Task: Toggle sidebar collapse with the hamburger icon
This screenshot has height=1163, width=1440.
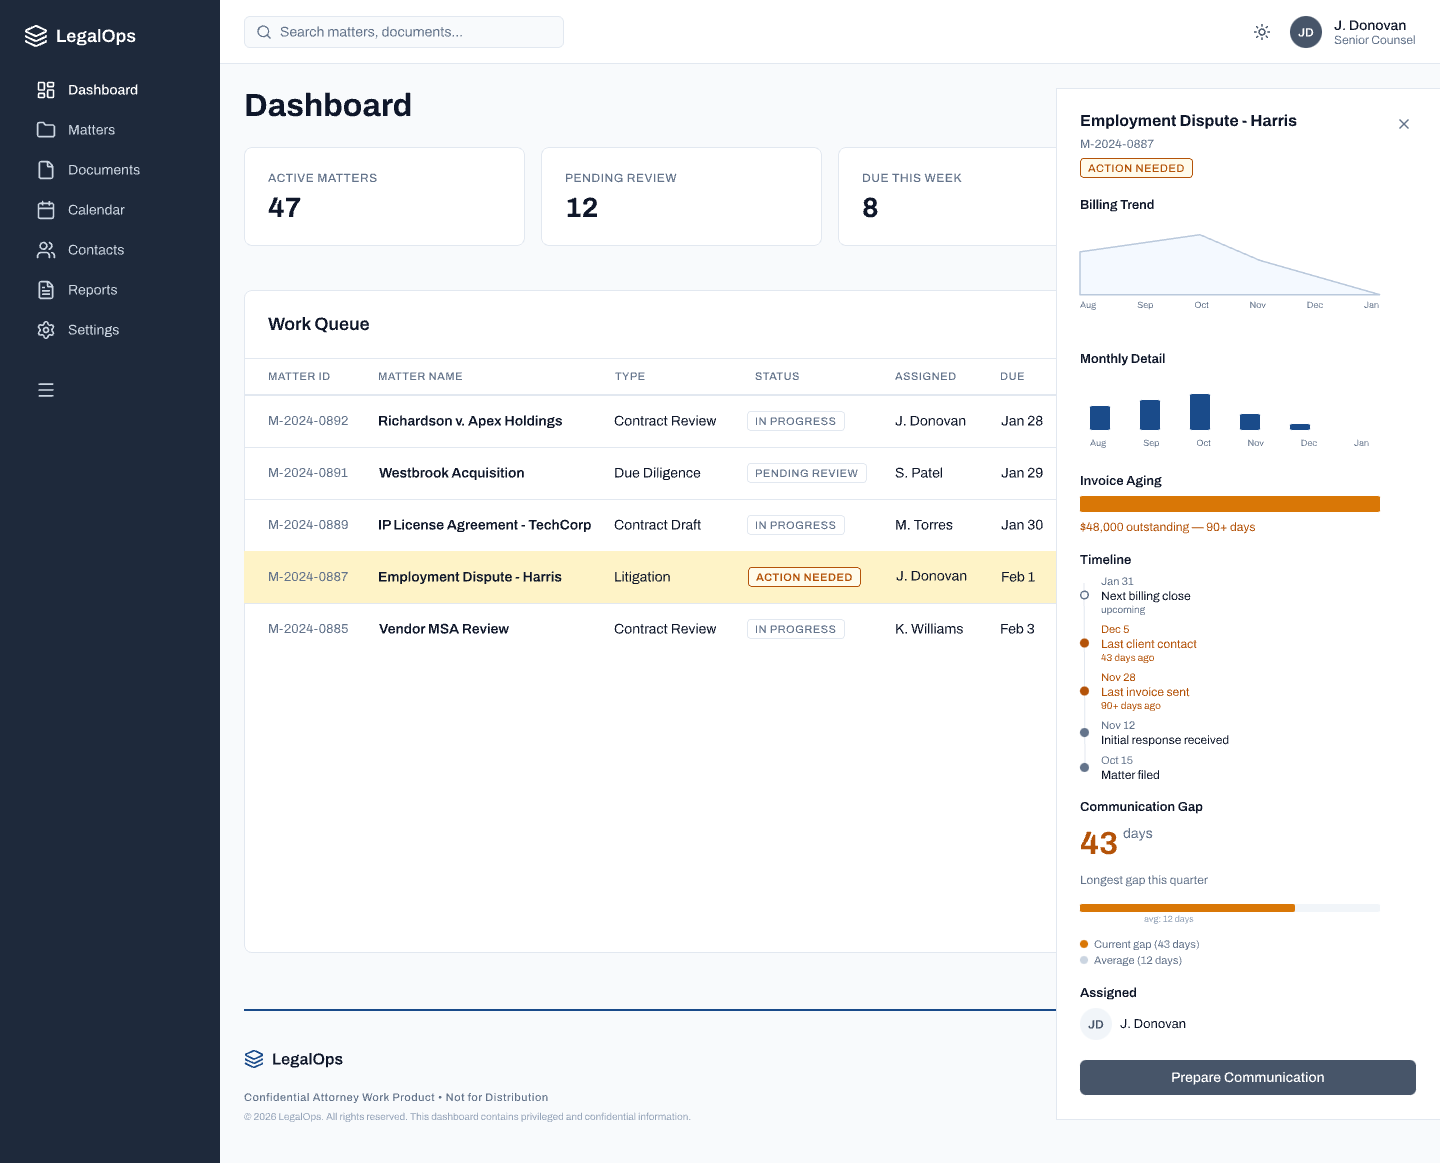Action: click(x=46, y=390)
